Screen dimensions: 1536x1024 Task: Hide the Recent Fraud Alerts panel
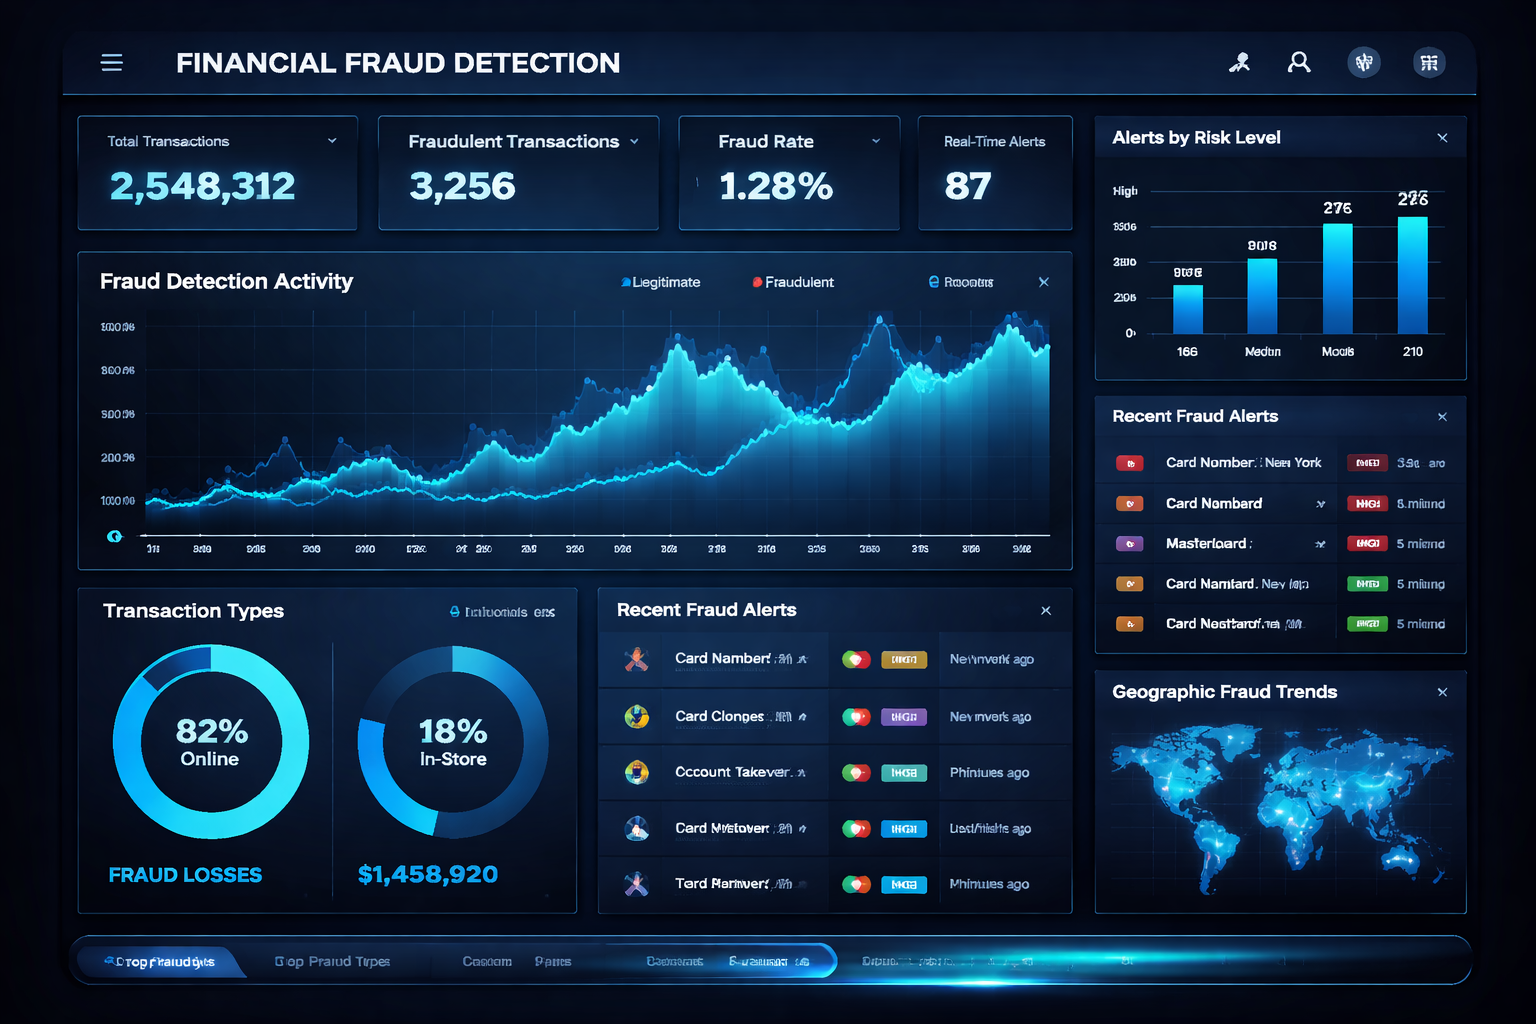click(x=1045, y=610)
